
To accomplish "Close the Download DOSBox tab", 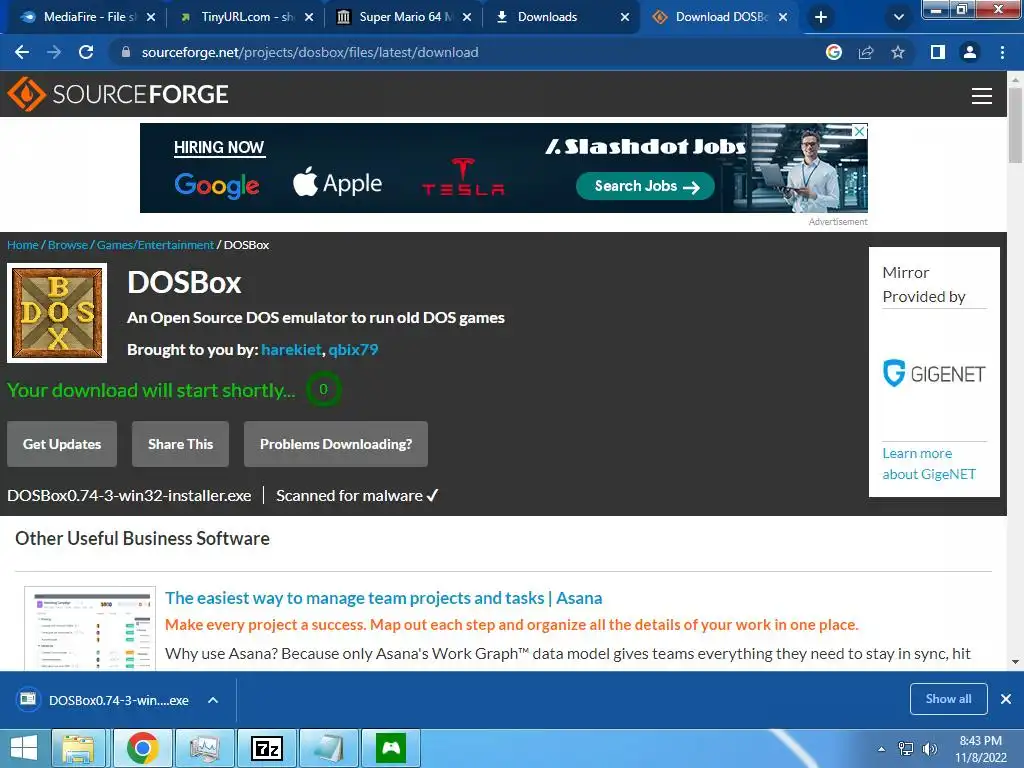I will click(x=783, y=17).
